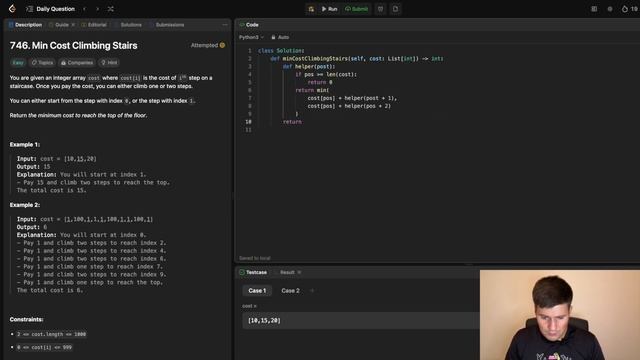Select the Testcase tab
This screenshot has width=640, height=360.
pos(253,272)
